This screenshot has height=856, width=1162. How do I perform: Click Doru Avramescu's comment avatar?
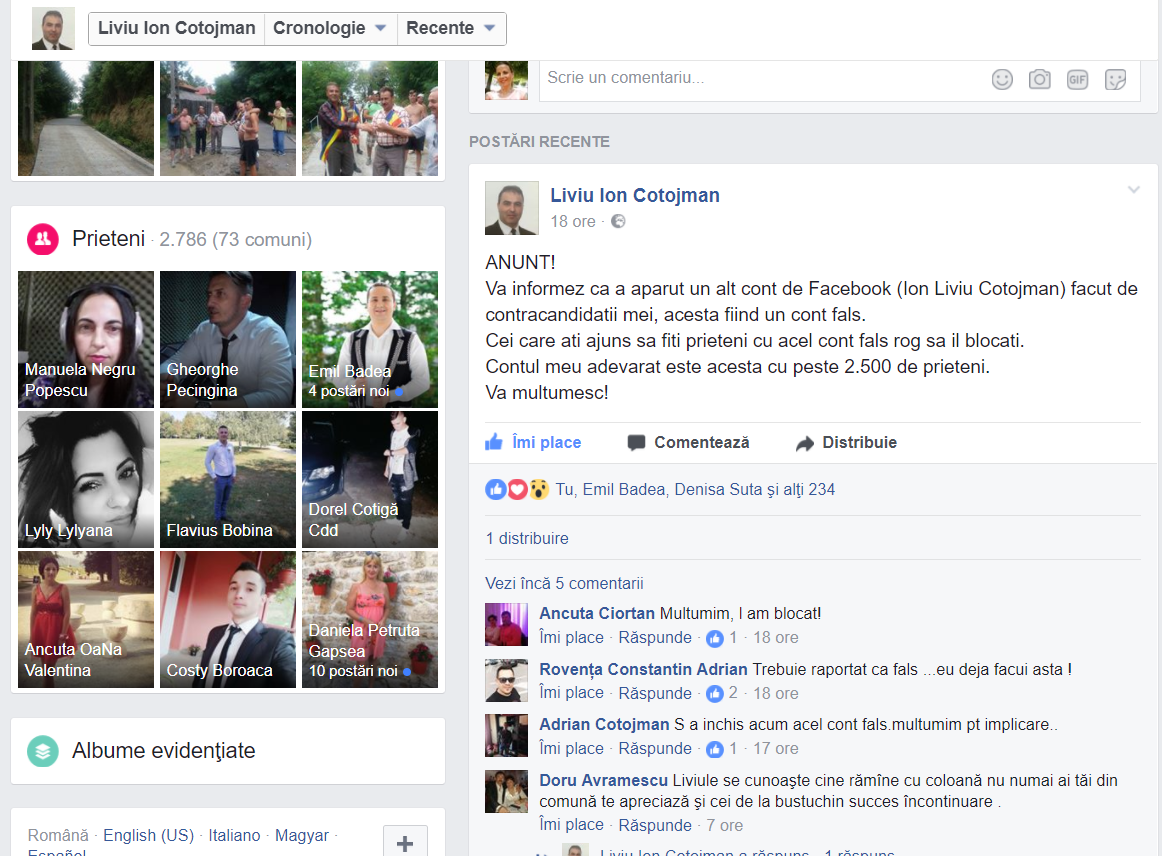tap(507, 792)
